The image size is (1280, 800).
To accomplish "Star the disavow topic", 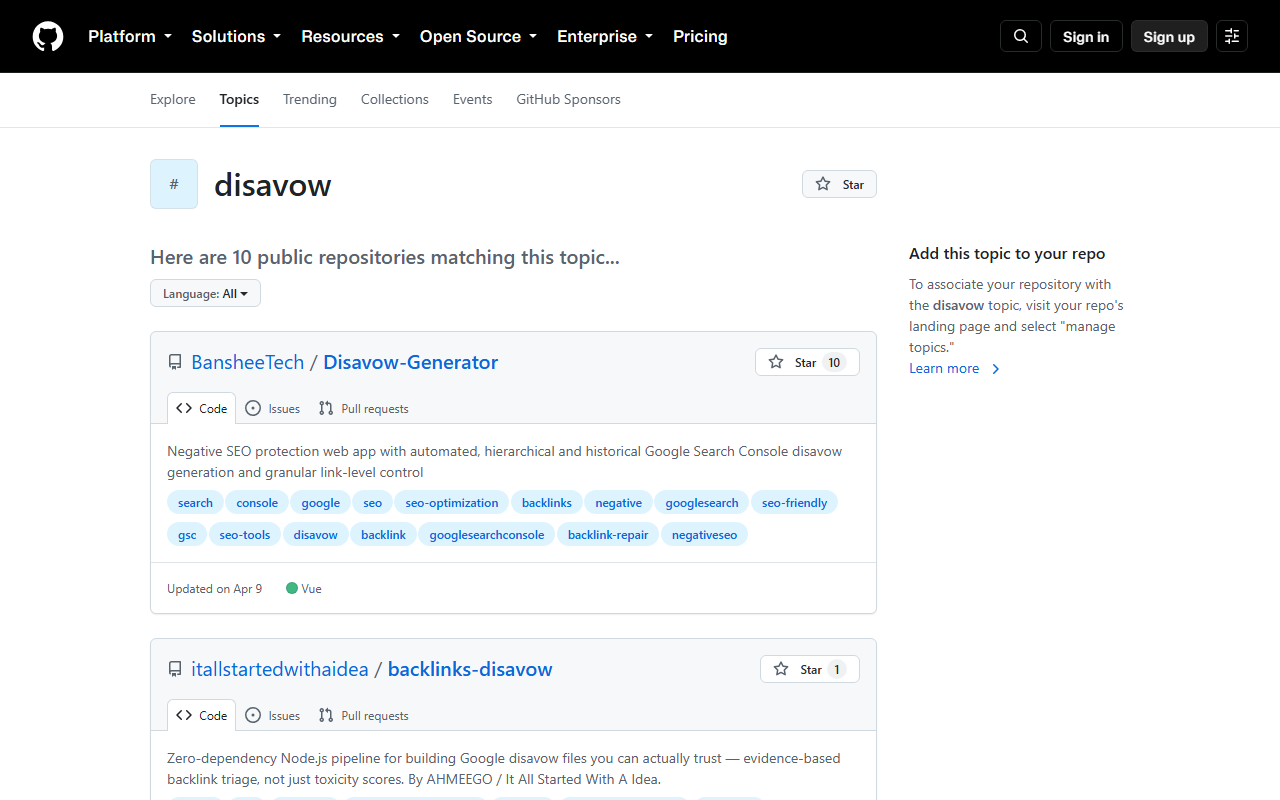I will coord(839,184).
